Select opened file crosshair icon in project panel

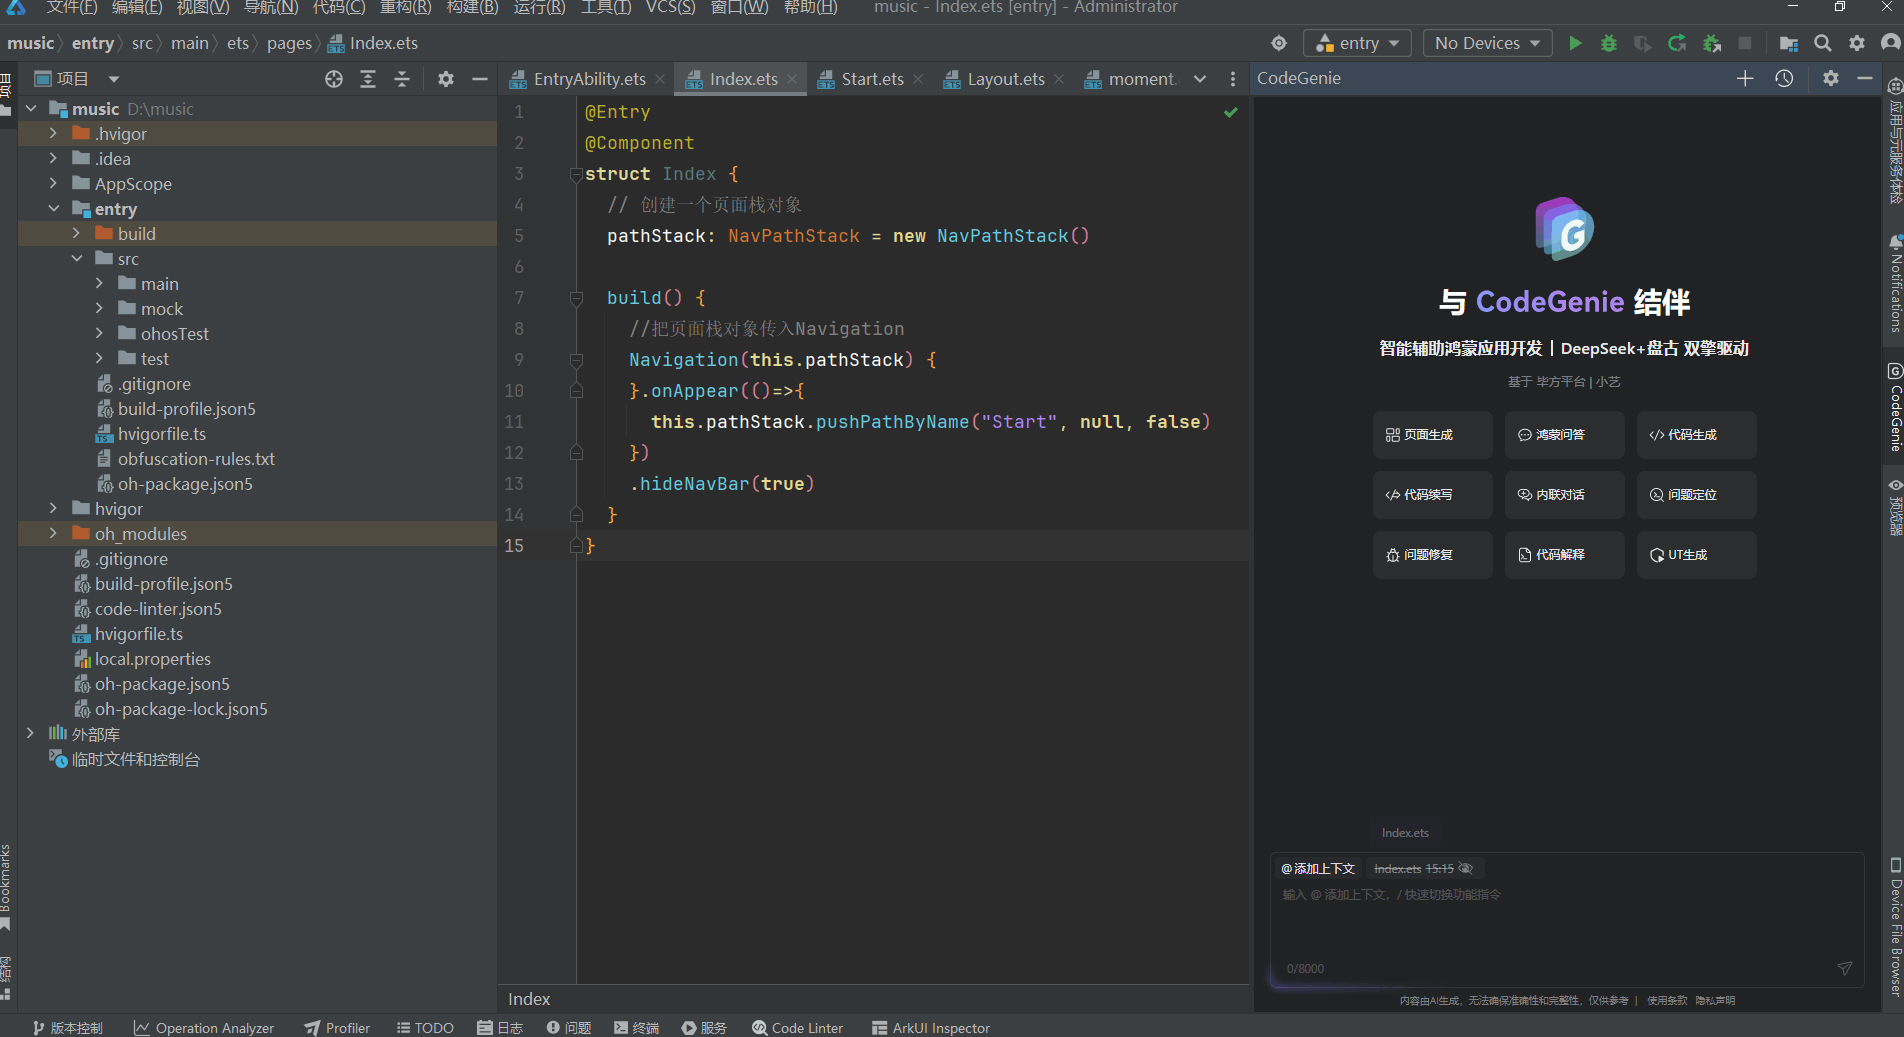334,79
